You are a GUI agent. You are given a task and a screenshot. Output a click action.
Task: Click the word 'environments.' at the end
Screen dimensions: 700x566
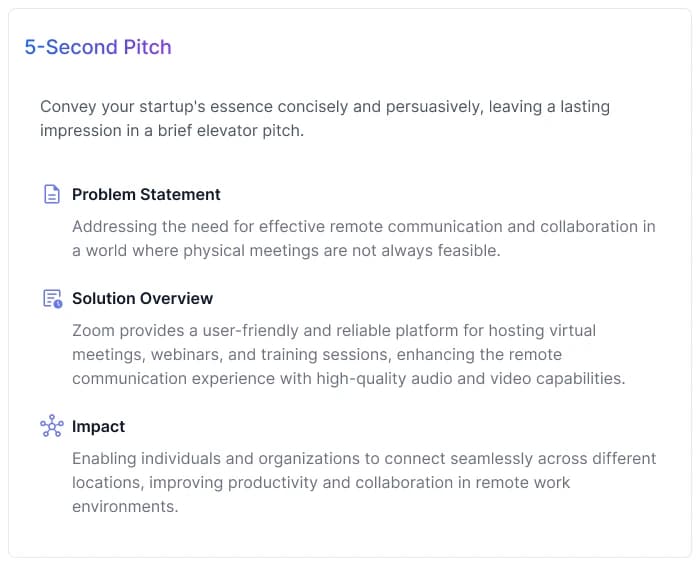pos(125,507)
